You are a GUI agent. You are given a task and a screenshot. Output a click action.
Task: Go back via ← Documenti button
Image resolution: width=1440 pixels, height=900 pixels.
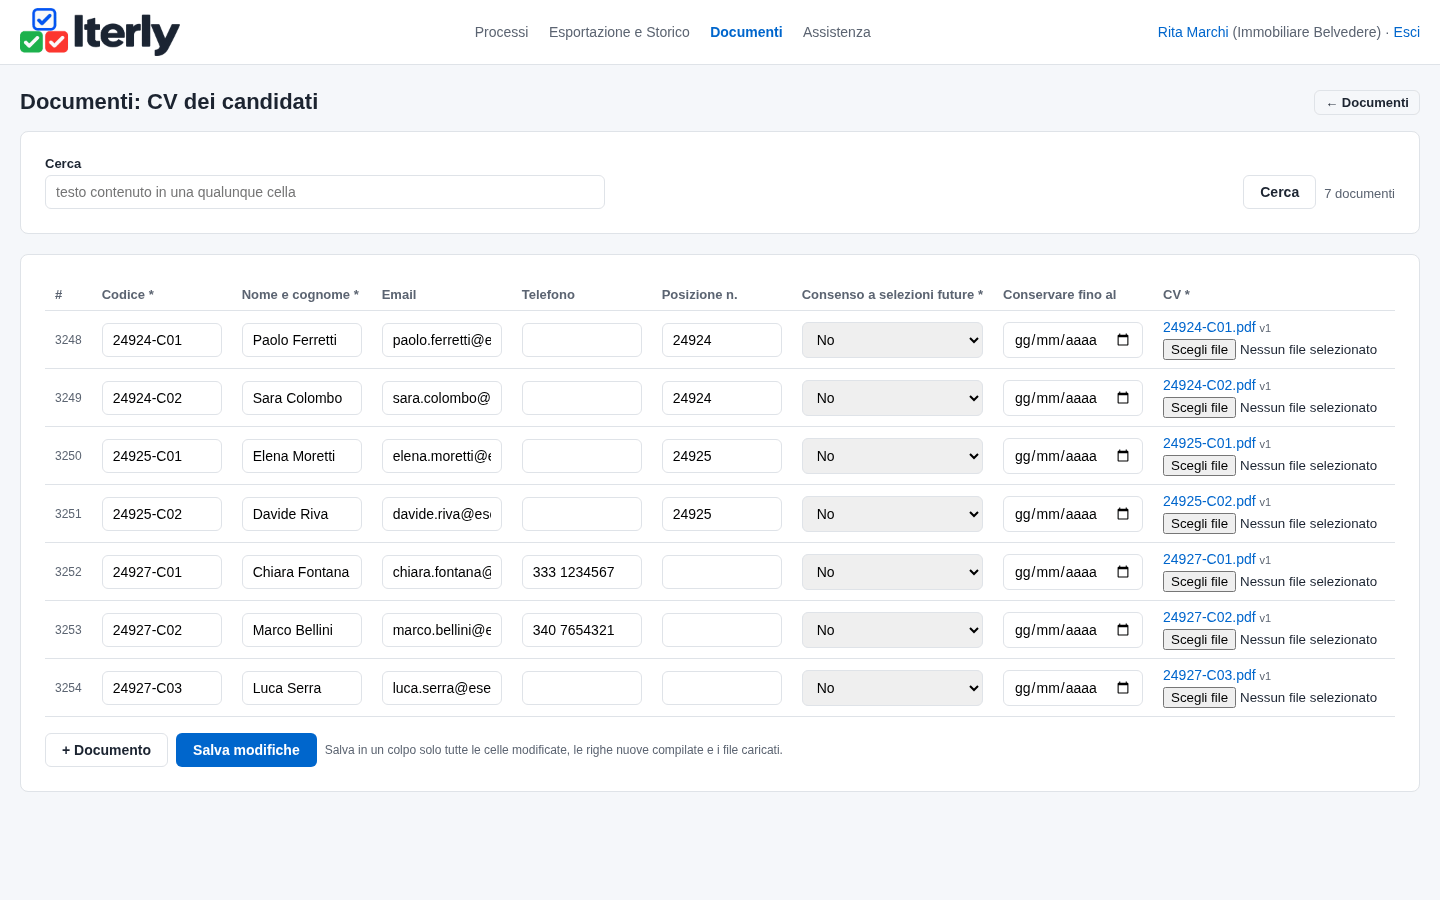pyautogui.click(x=1367, y=103)
